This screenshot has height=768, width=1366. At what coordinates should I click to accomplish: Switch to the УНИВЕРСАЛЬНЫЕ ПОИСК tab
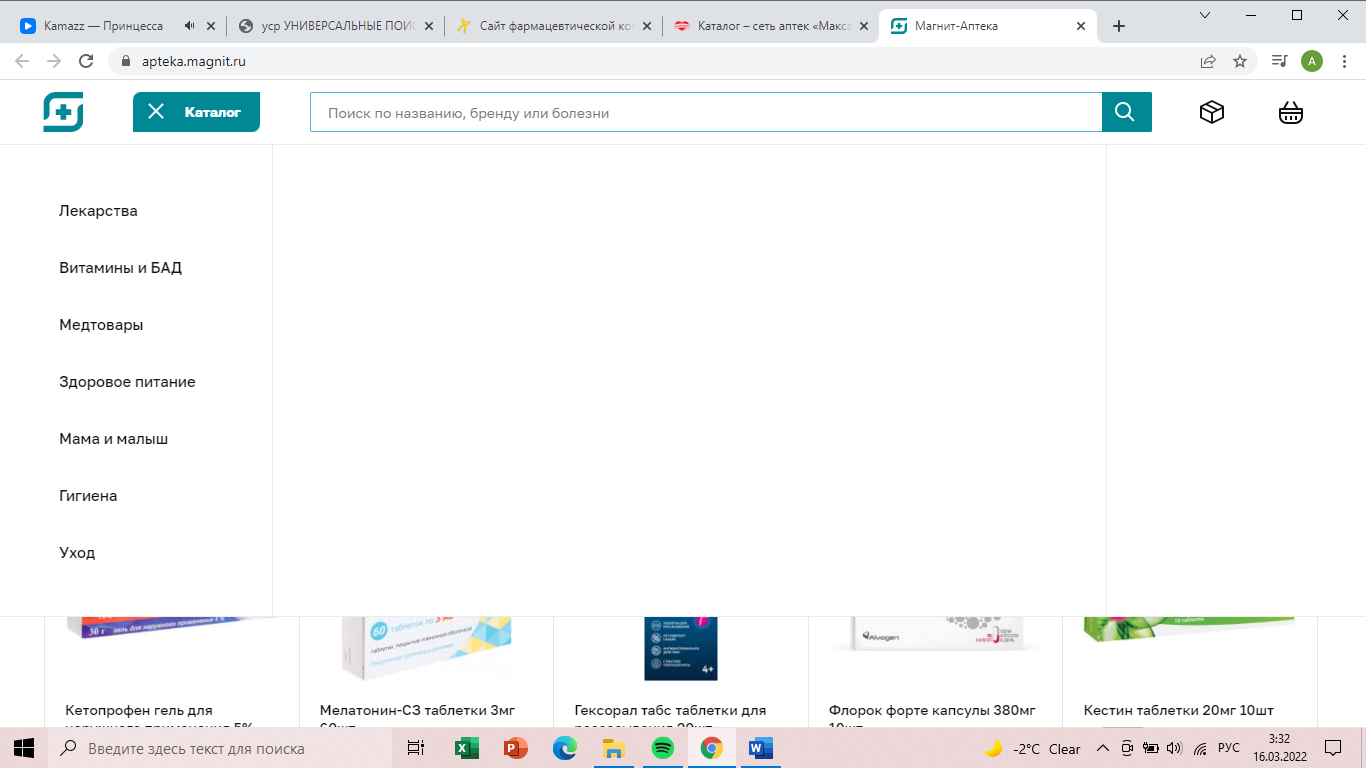coord(335,26)
